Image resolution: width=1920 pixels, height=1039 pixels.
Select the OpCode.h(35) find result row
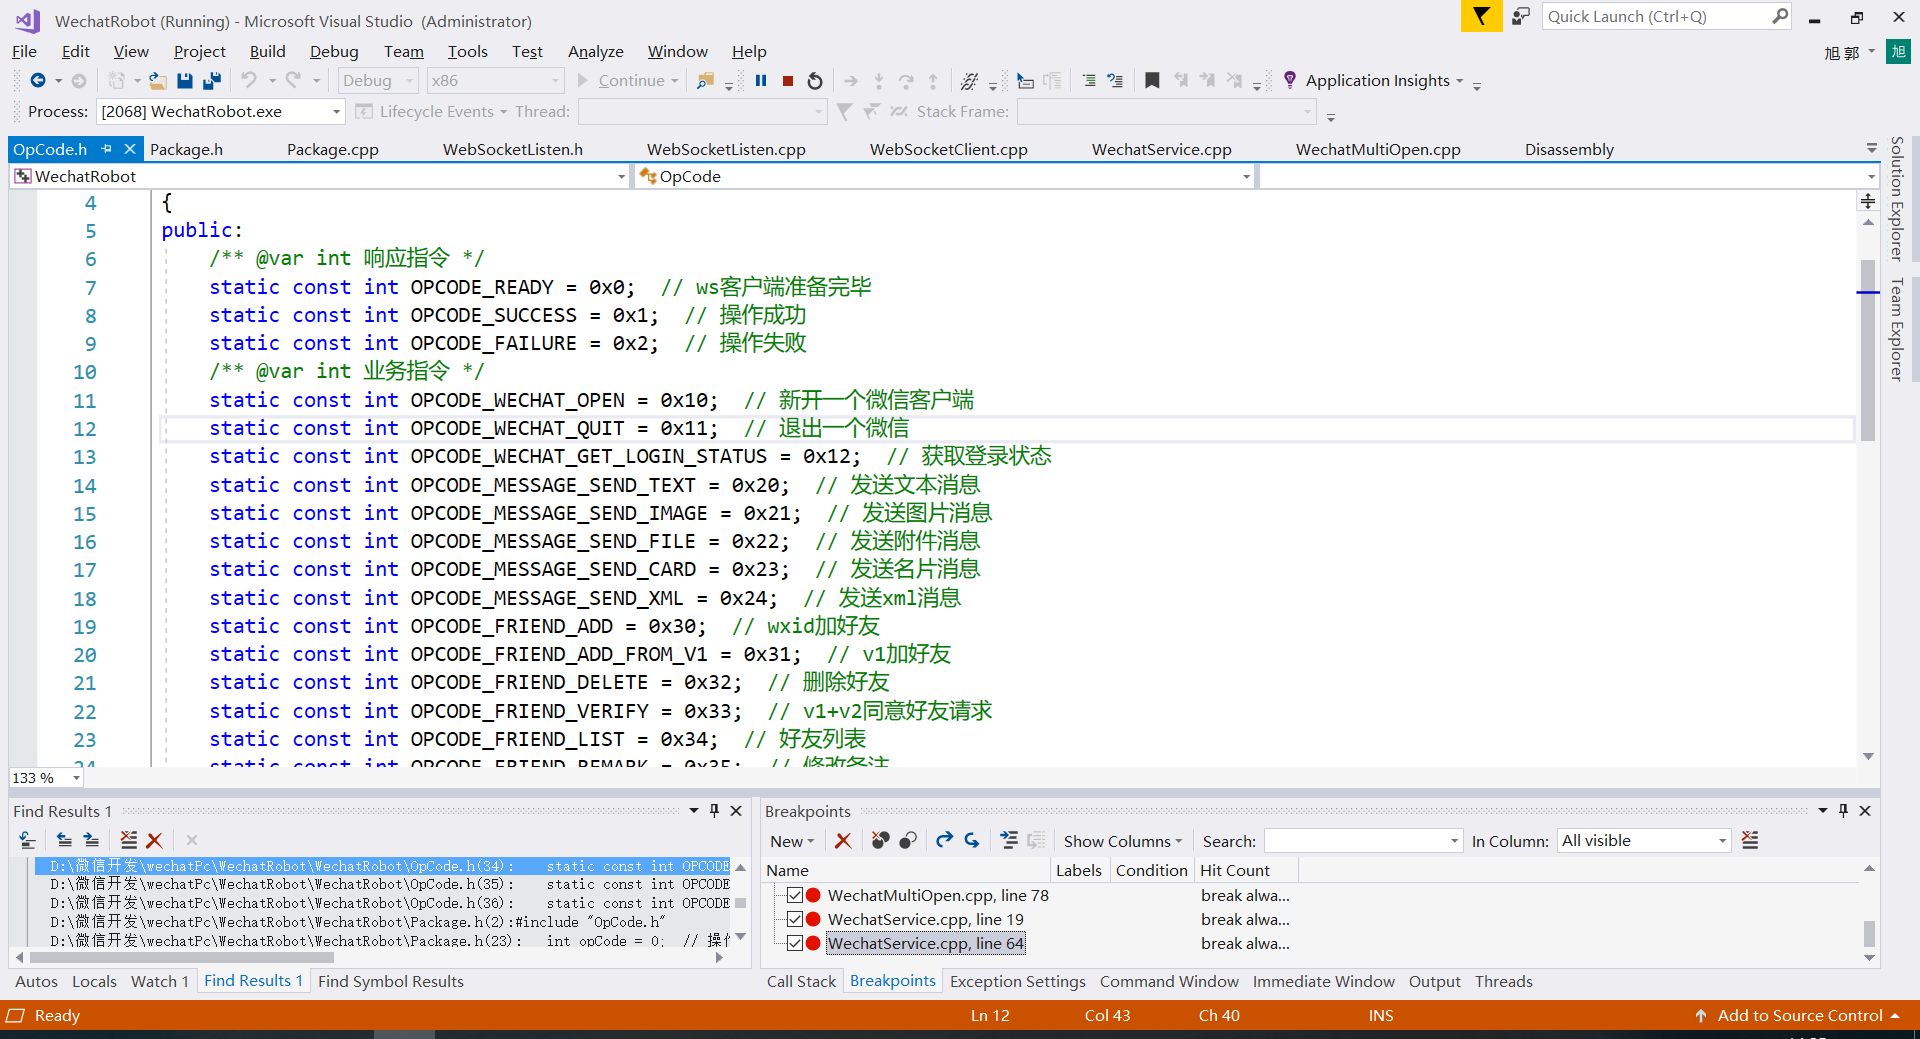[x=390, y=885]
